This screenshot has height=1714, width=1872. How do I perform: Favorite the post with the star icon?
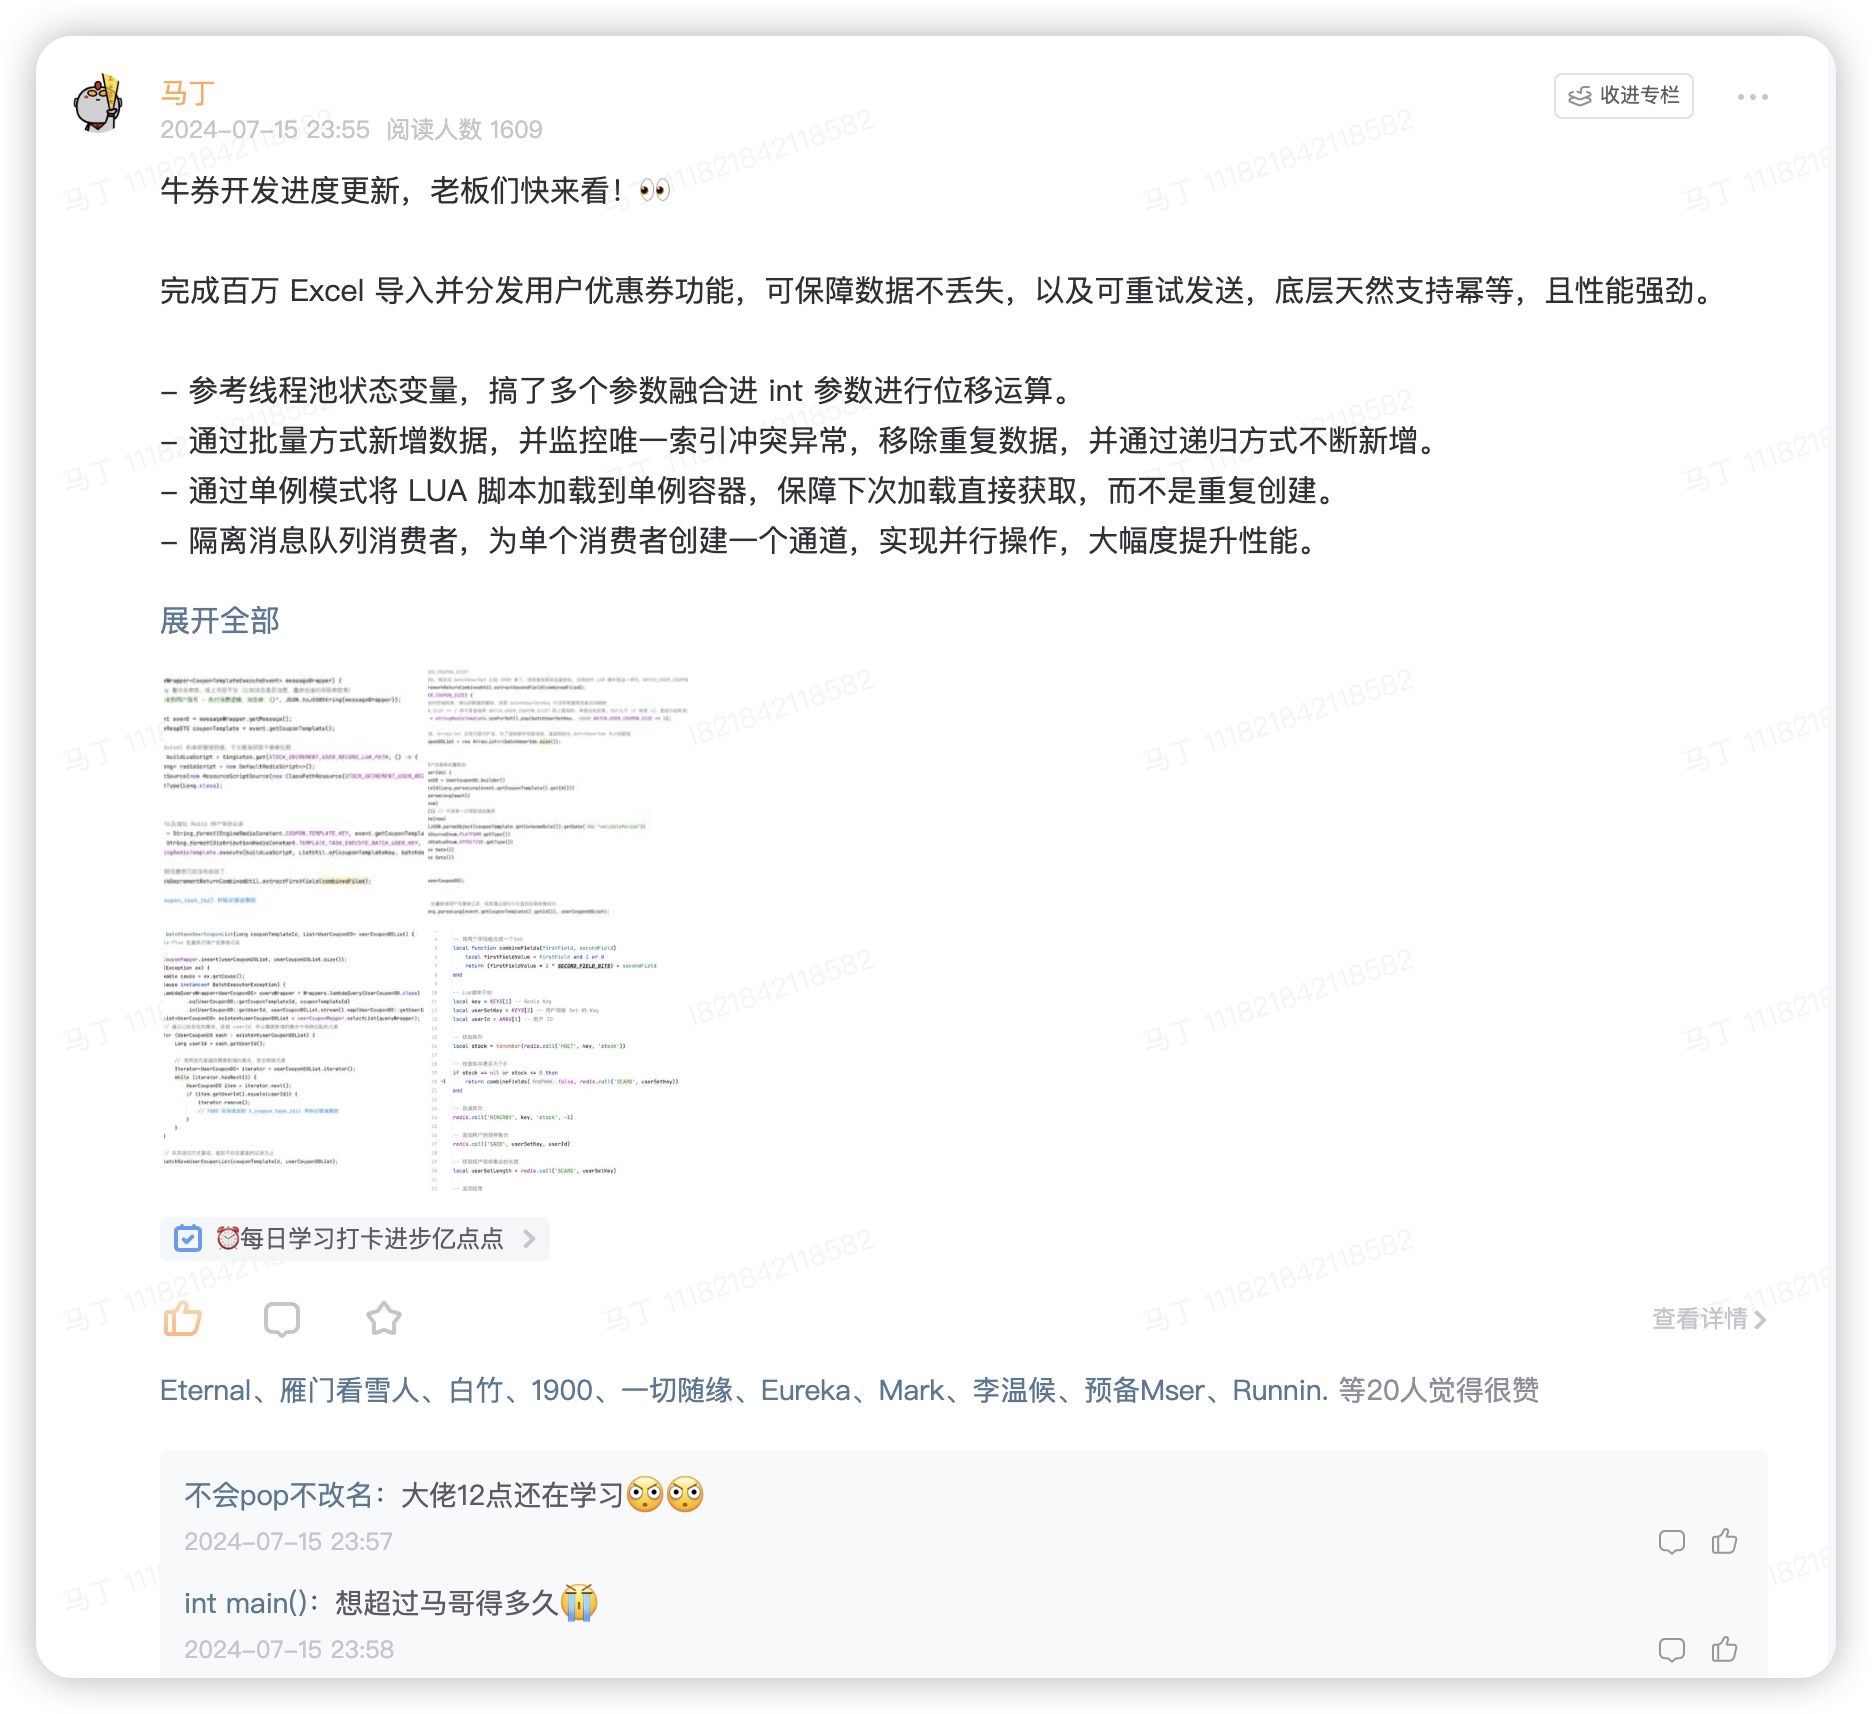[384, 1319]
